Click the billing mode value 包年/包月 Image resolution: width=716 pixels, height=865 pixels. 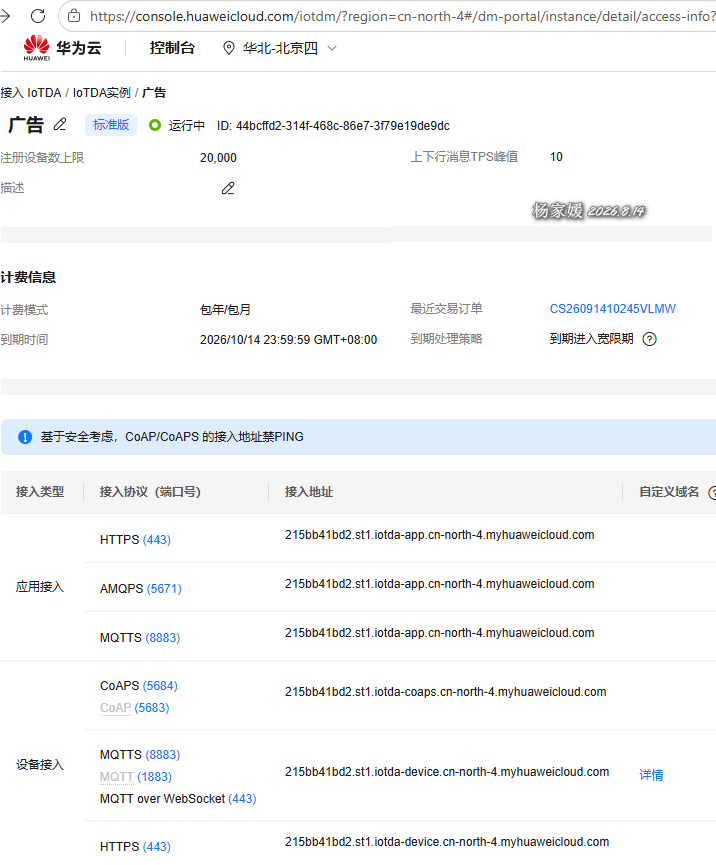pyautogui.click(x=225, y=309)
